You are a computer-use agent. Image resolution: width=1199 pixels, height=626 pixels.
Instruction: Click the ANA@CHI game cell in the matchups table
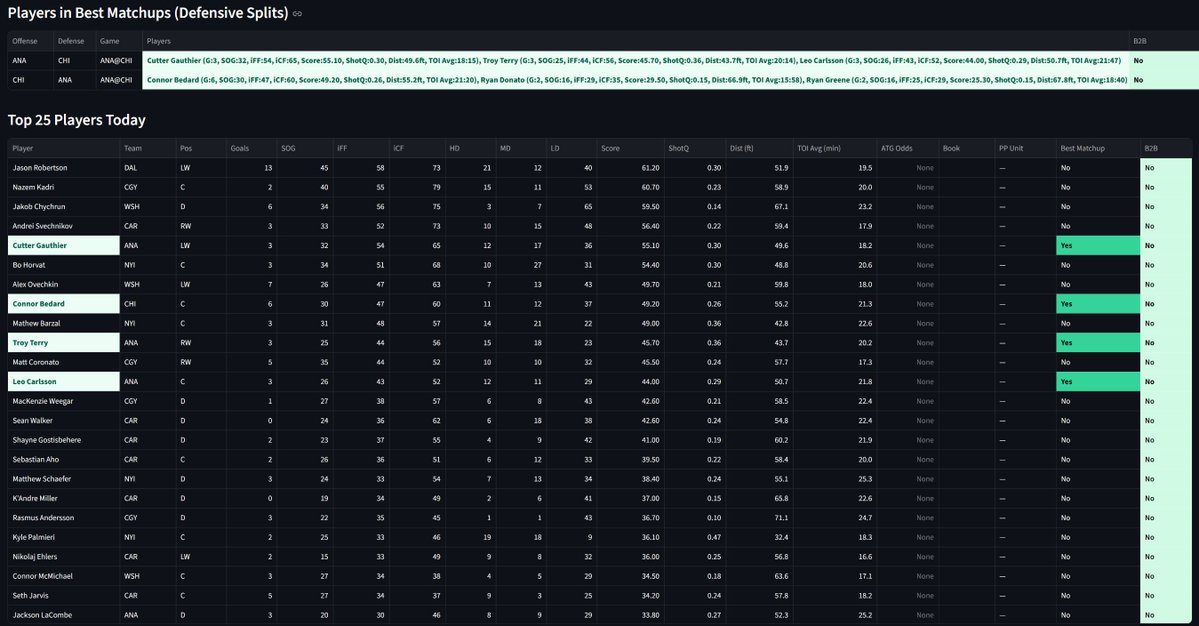pos(116,61)
